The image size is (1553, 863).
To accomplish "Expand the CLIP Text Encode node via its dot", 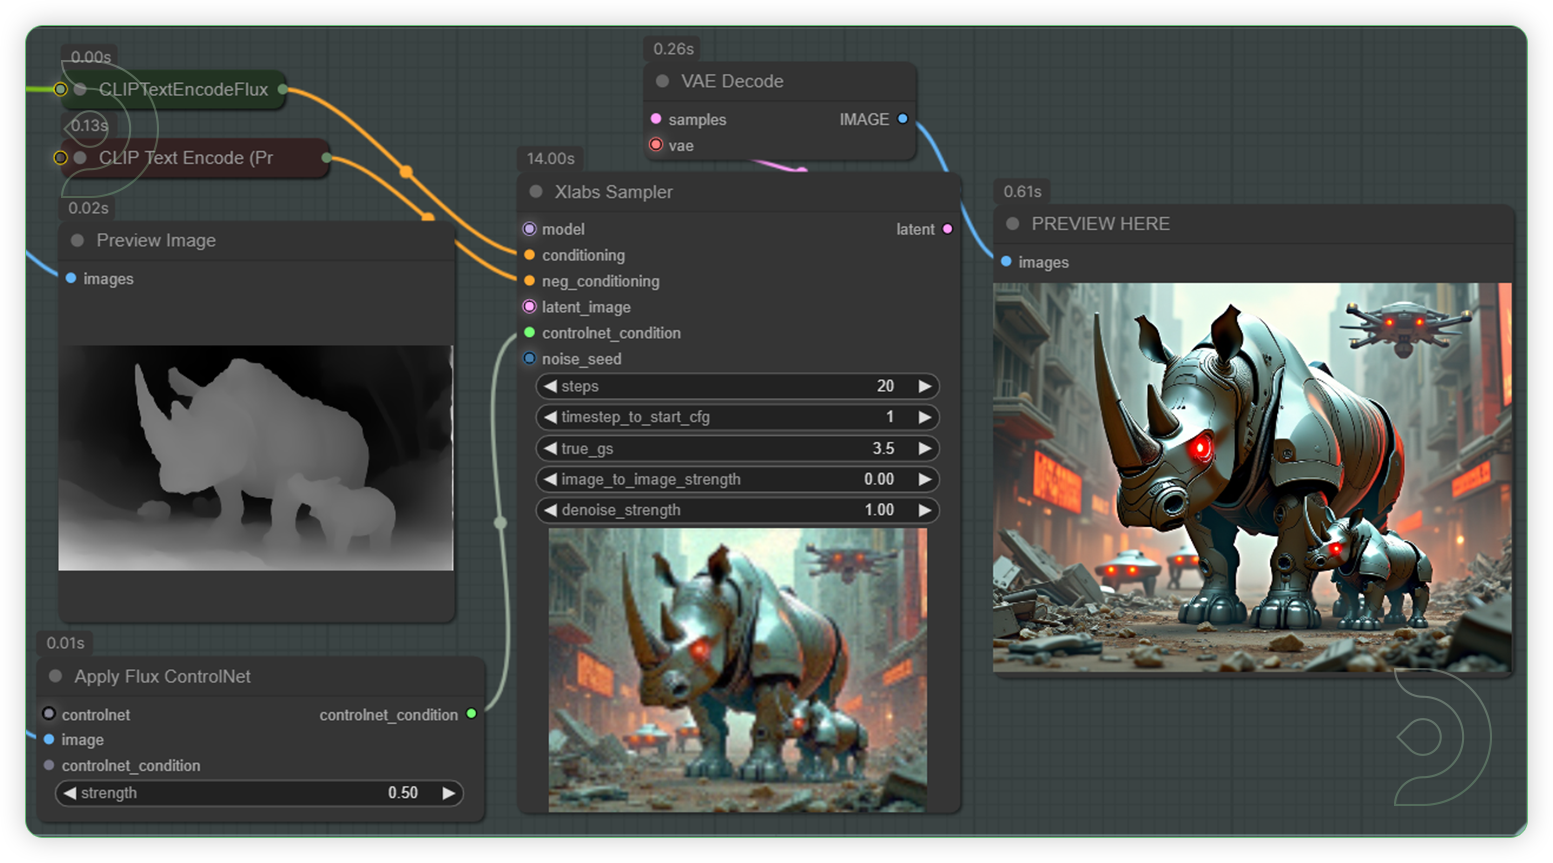I will 80,158.
